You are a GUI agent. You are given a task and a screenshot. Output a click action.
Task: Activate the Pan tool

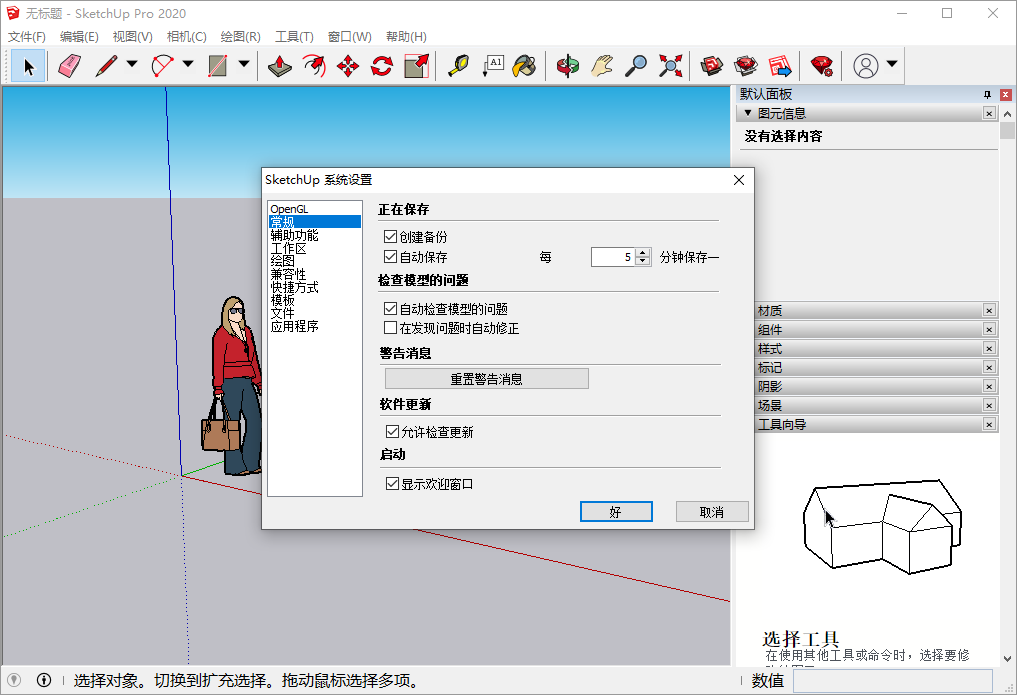click(x=602, y=66)
